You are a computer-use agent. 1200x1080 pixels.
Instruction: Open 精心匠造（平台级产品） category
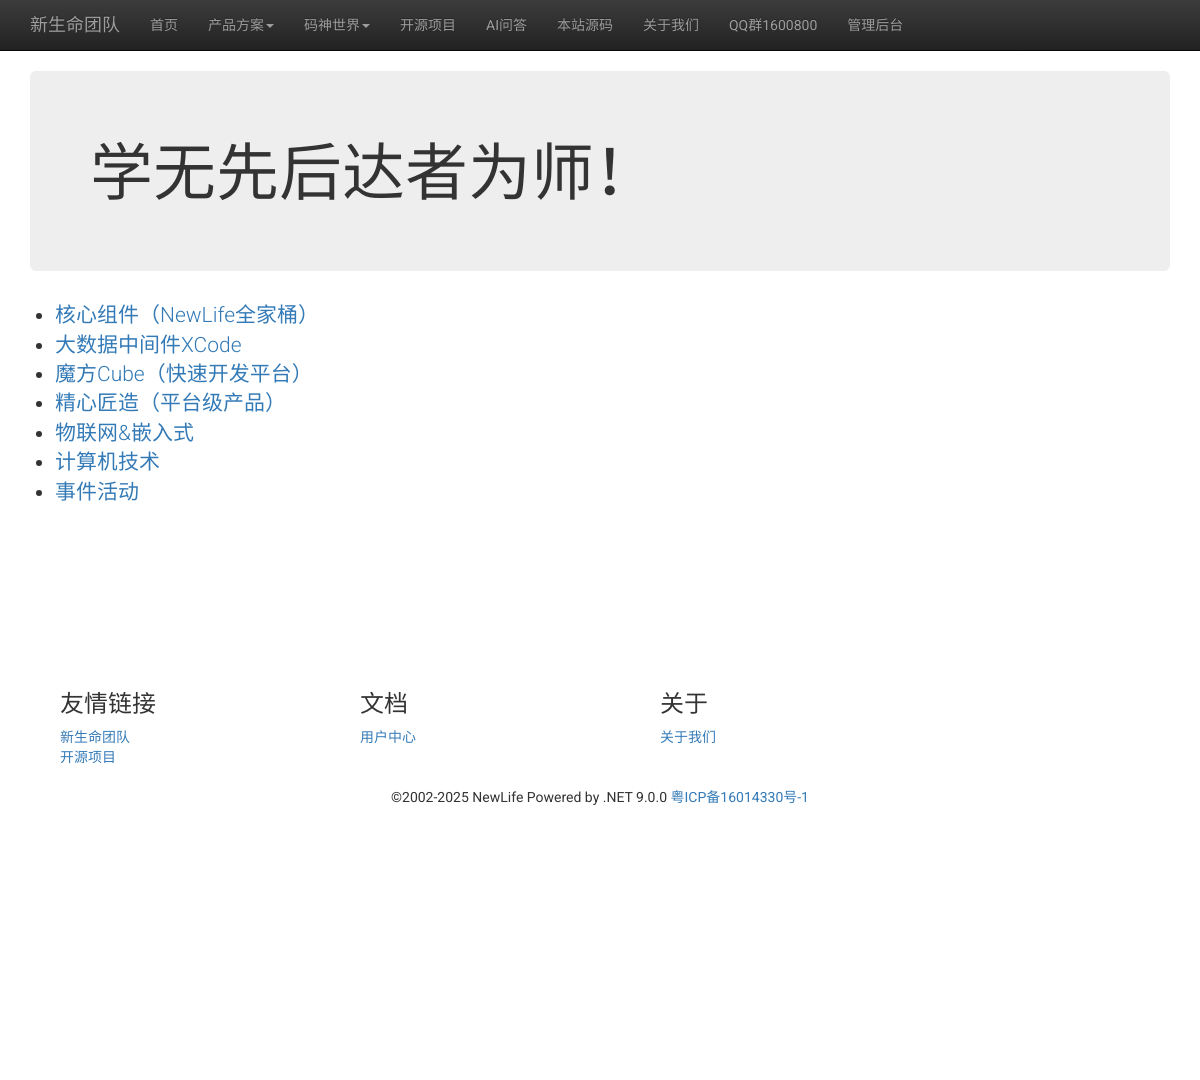[x=169, y=403]
